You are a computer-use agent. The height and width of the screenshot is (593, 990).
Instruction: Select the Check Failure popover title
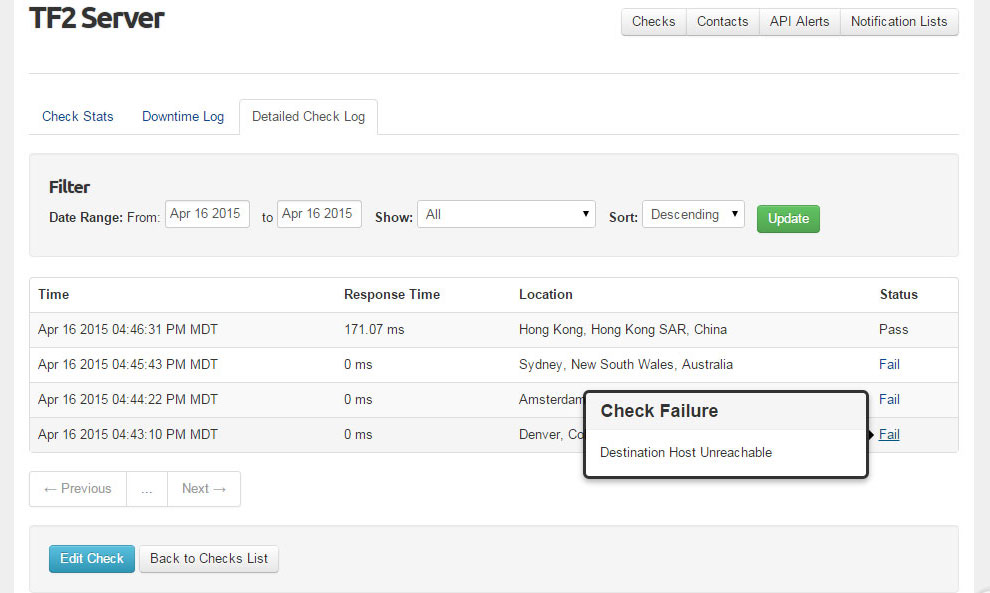click(659, 411)
